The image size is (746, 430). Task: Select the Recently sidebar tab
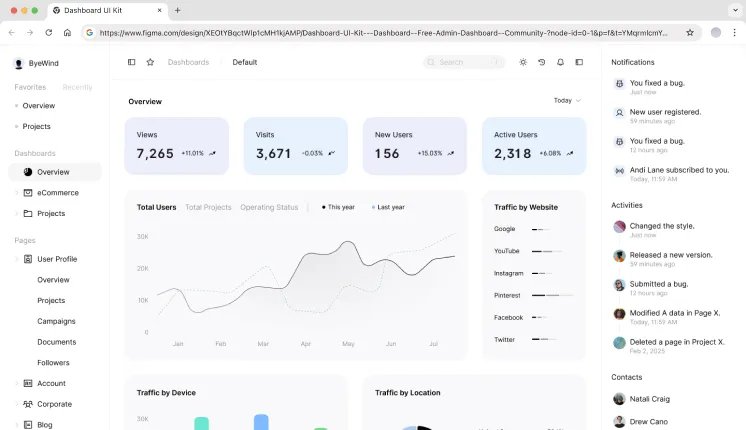(78, 87)
